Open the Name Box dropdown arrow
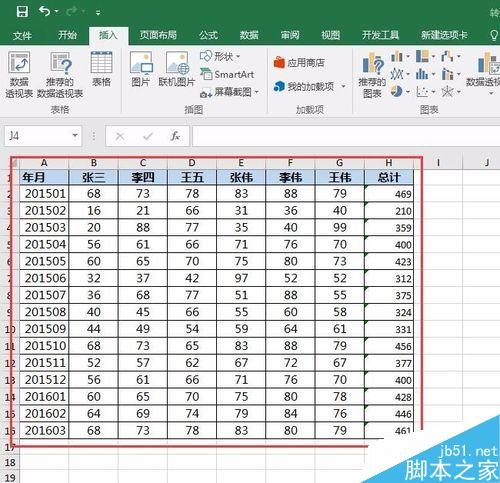500x483 pixels. pyautogui.click(x=75, y=136)
